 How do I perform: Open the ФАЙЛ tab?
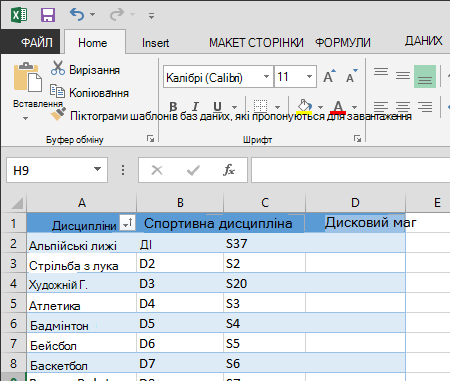point(31,42)
